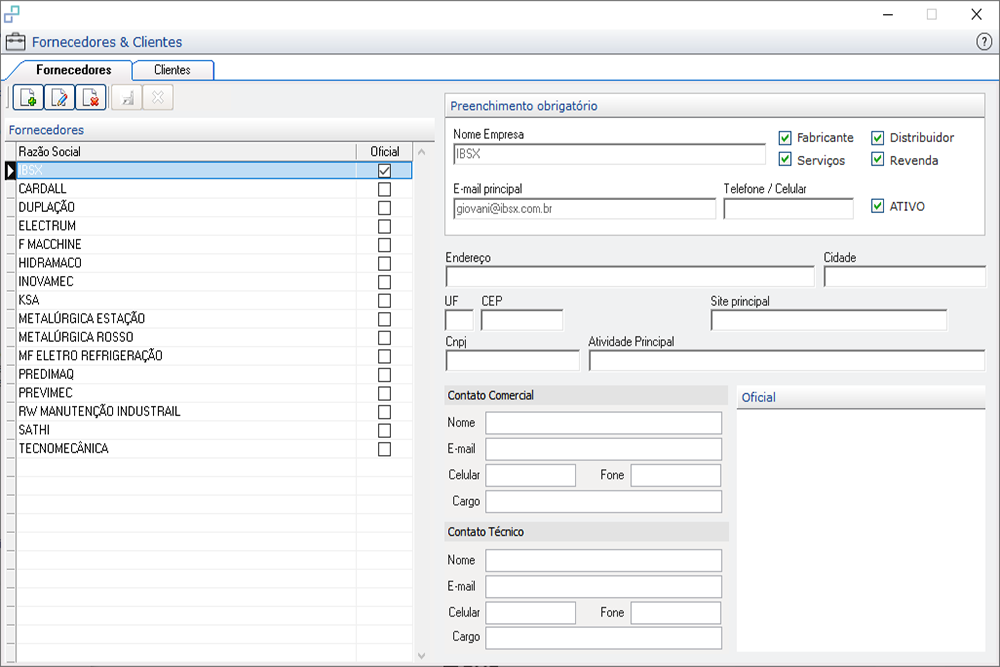1000x667 pixels.
Task: Tick Oficial for INOVAMEC
Action: (385, 282)
